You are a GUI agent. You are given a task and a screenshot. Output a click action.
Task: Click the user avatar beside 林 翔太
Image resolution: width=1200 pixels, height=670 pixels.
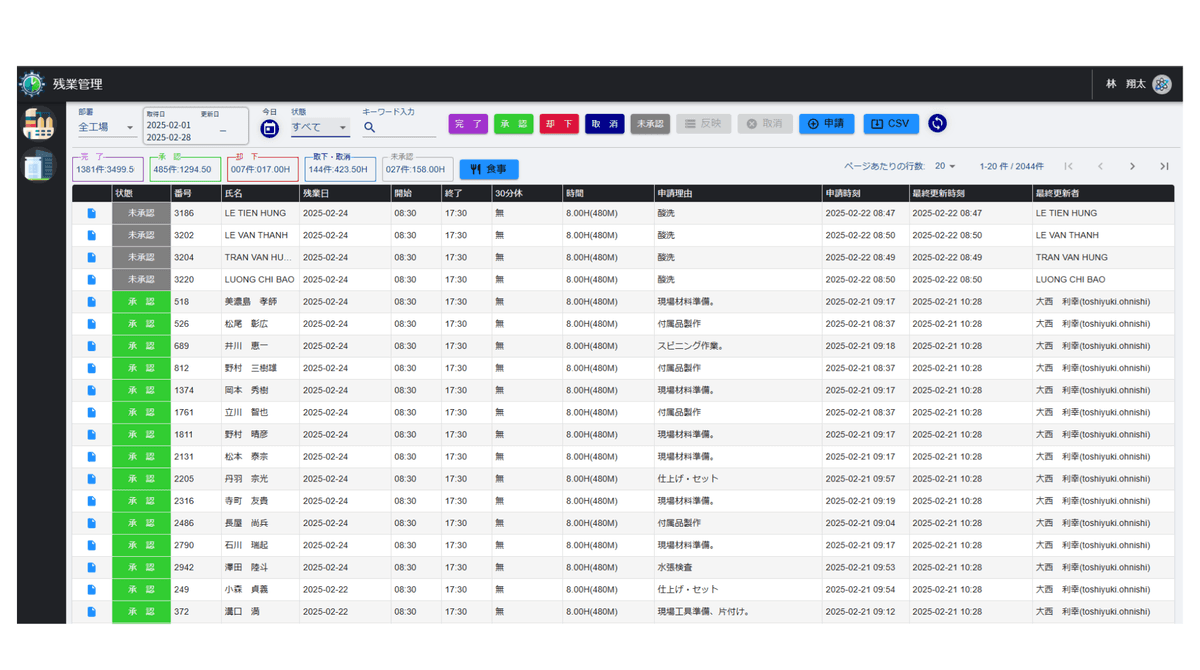pos(1161,85)
